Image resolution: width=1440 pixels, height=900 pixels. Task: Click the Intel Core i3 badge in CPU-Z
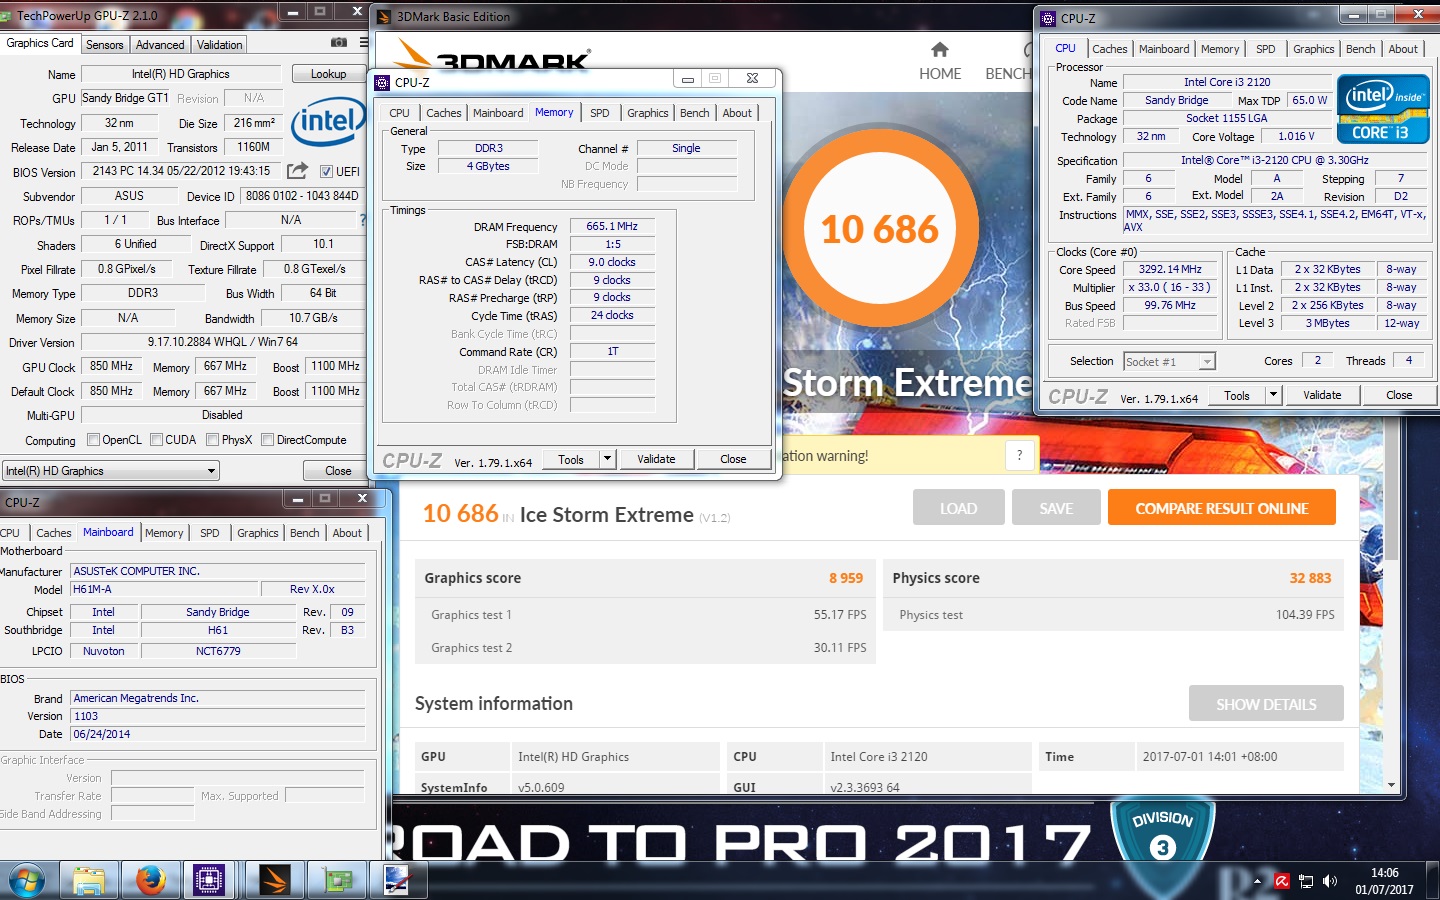[x=1383, y=108]
